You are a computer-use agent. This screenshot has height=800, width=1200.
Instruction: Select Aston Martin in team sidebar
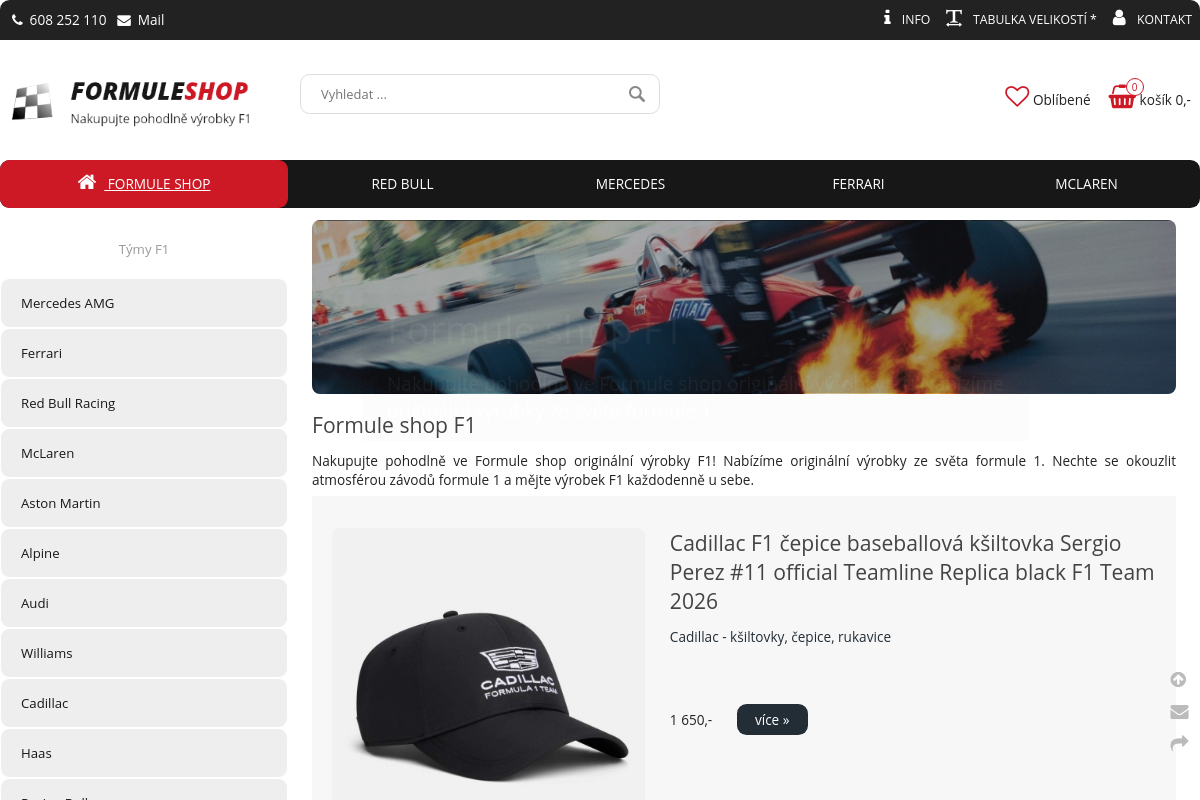tap(144, 503)
